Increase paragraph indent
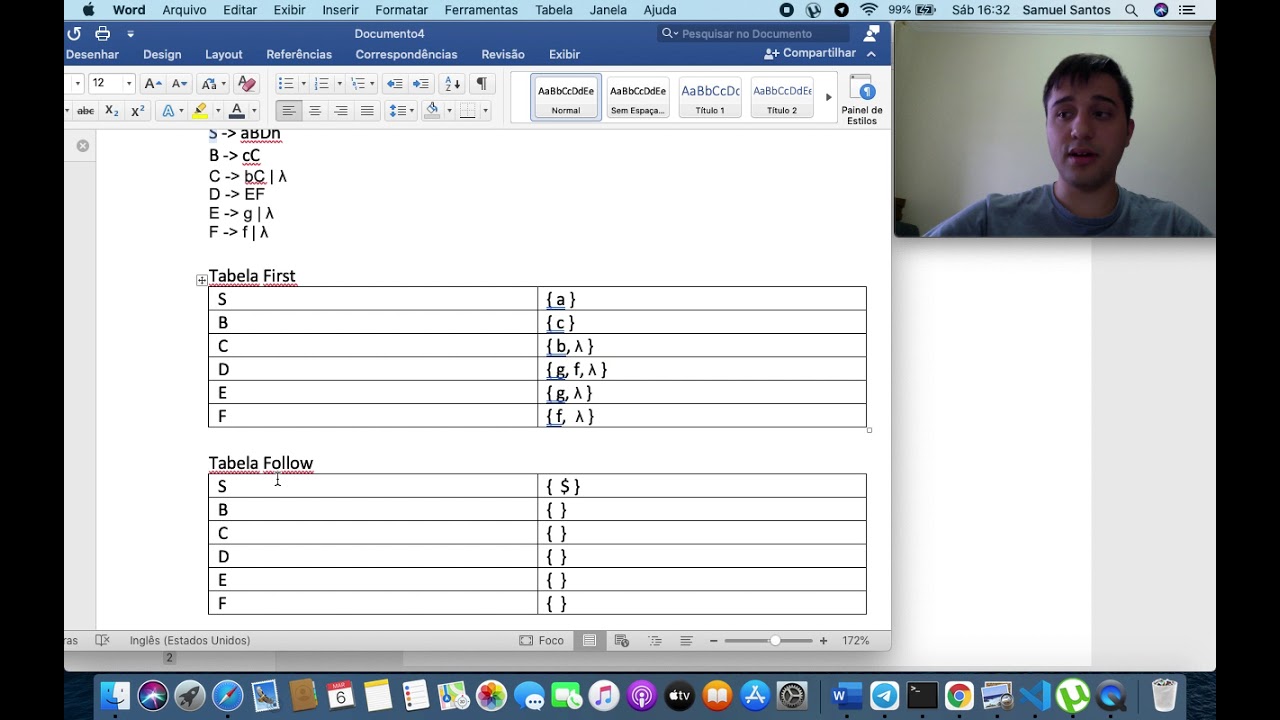1280x720 pixels. [421, 84]
